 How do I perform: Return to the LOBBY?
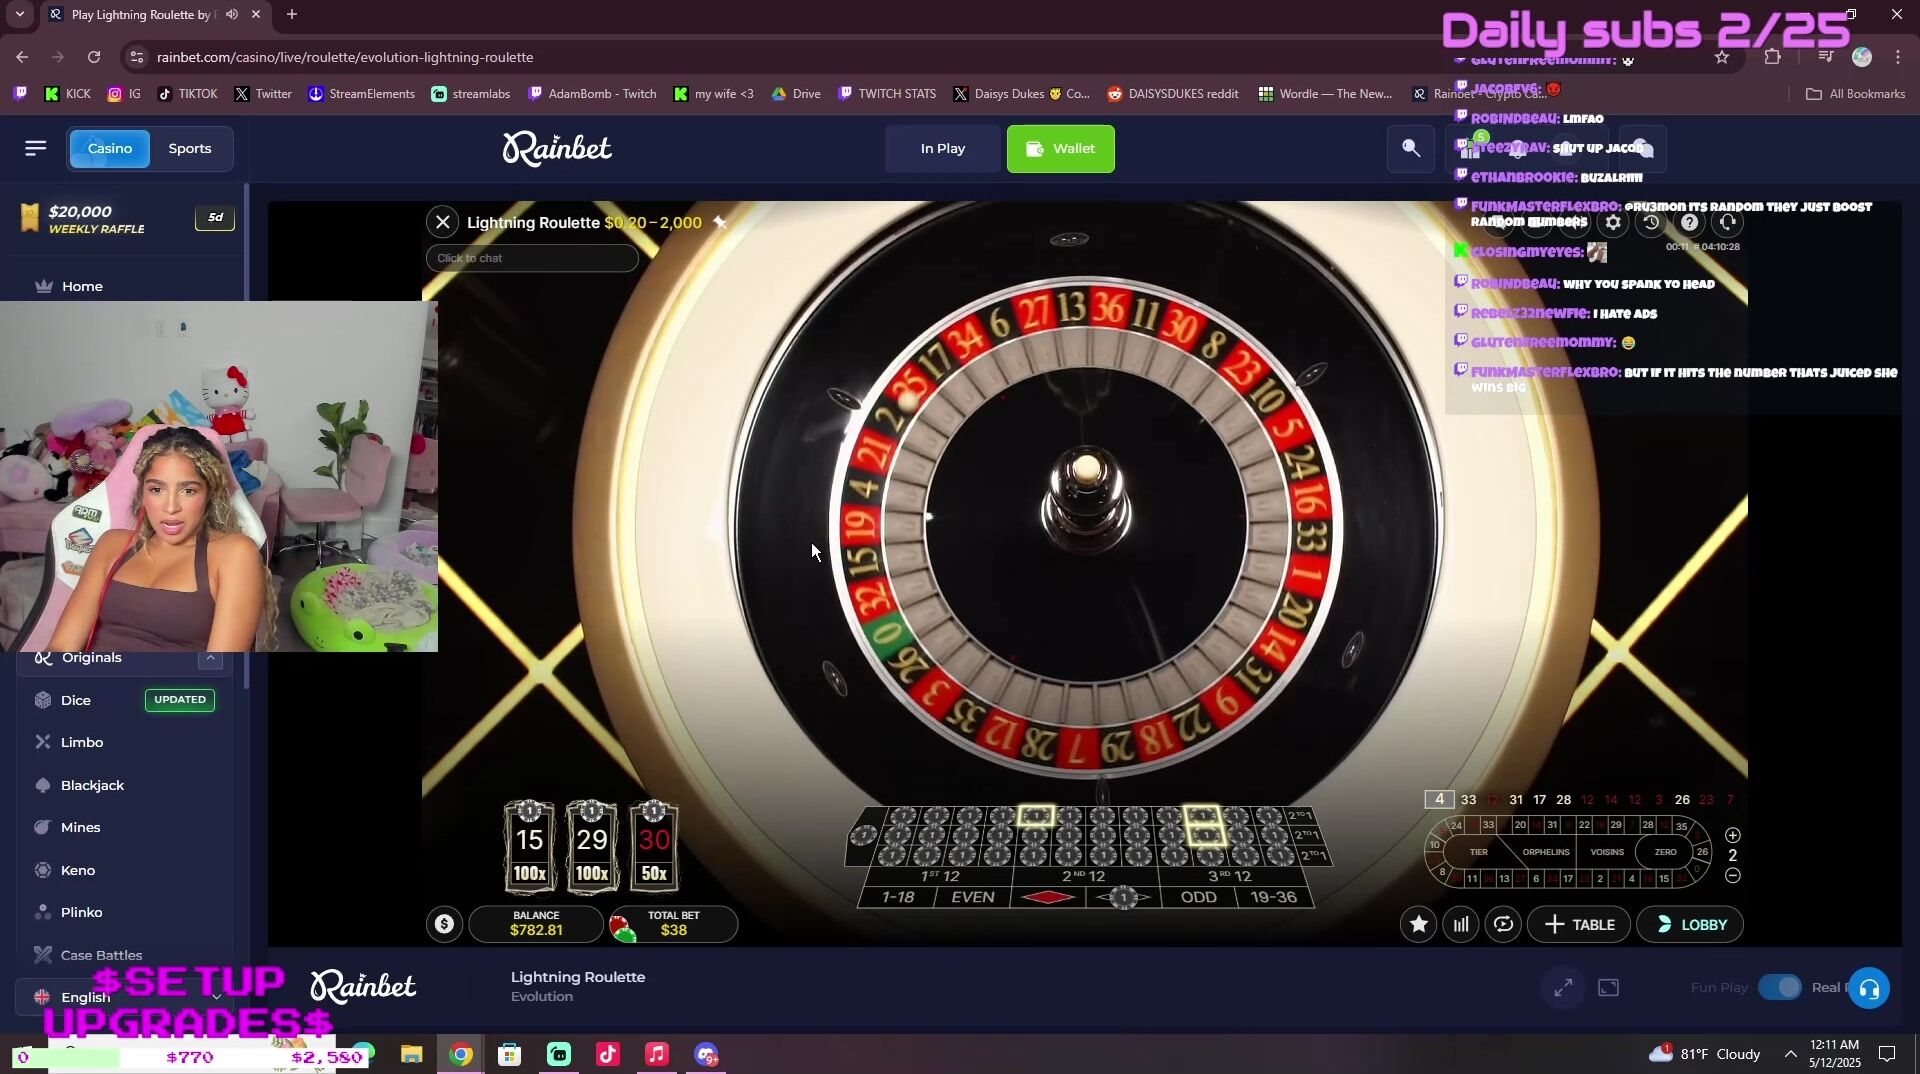click(x=1690, y=924)
